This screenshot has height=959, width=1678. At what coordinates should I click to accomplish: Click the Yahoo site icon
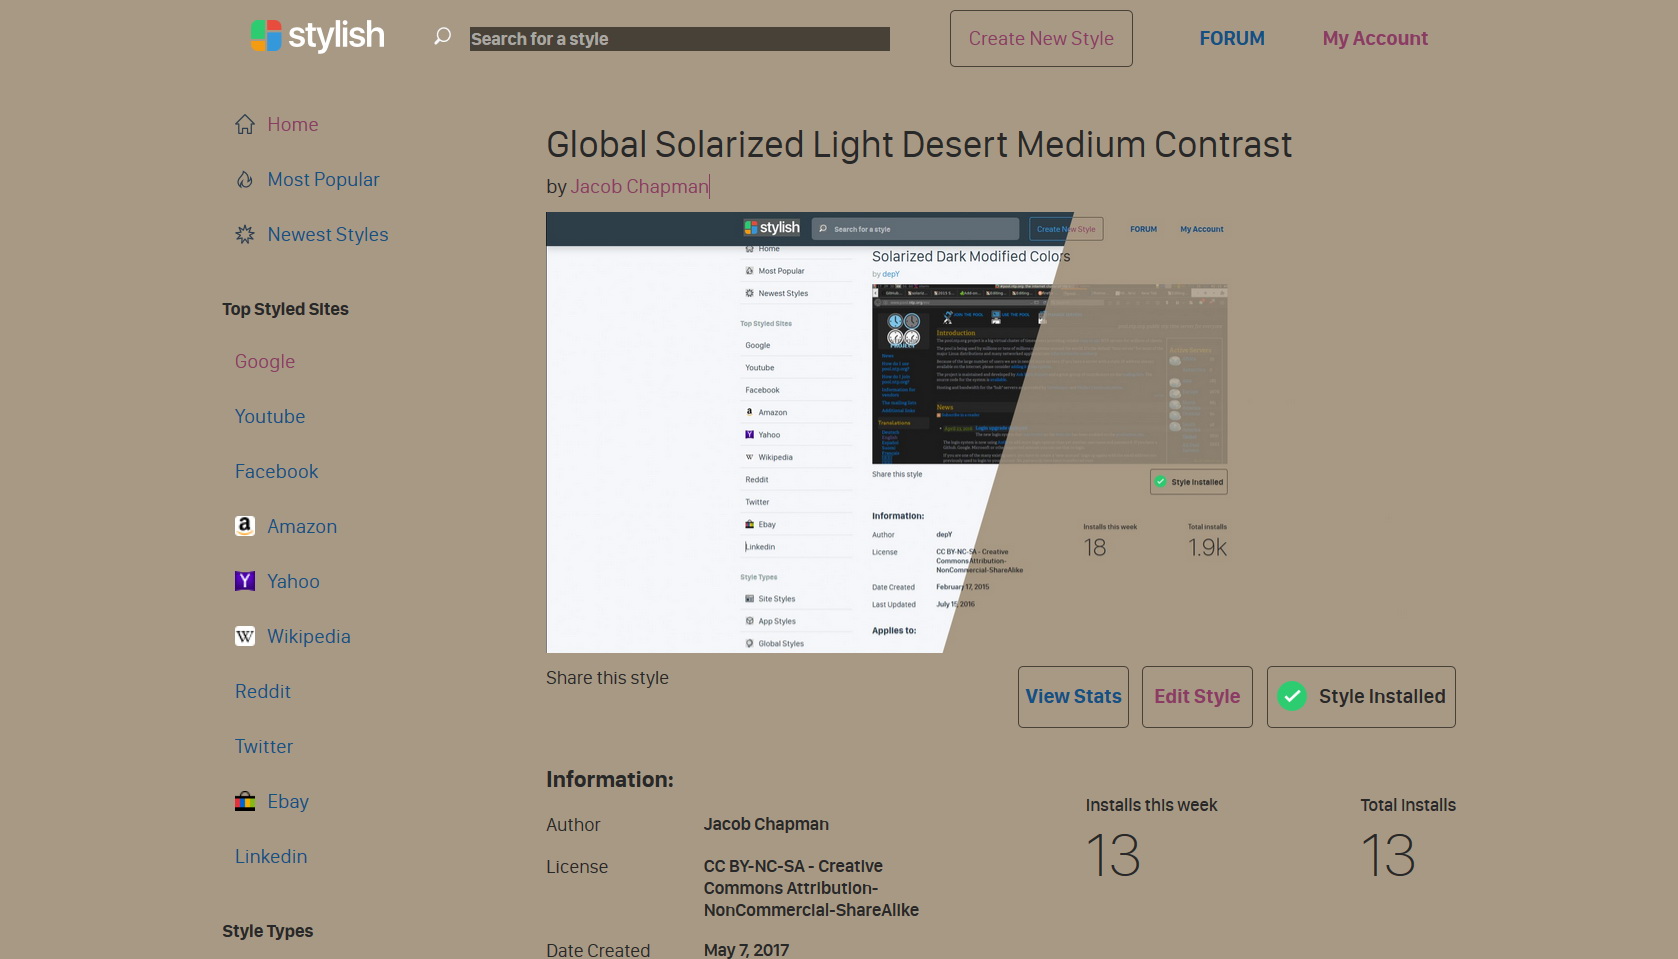[245, 580]
